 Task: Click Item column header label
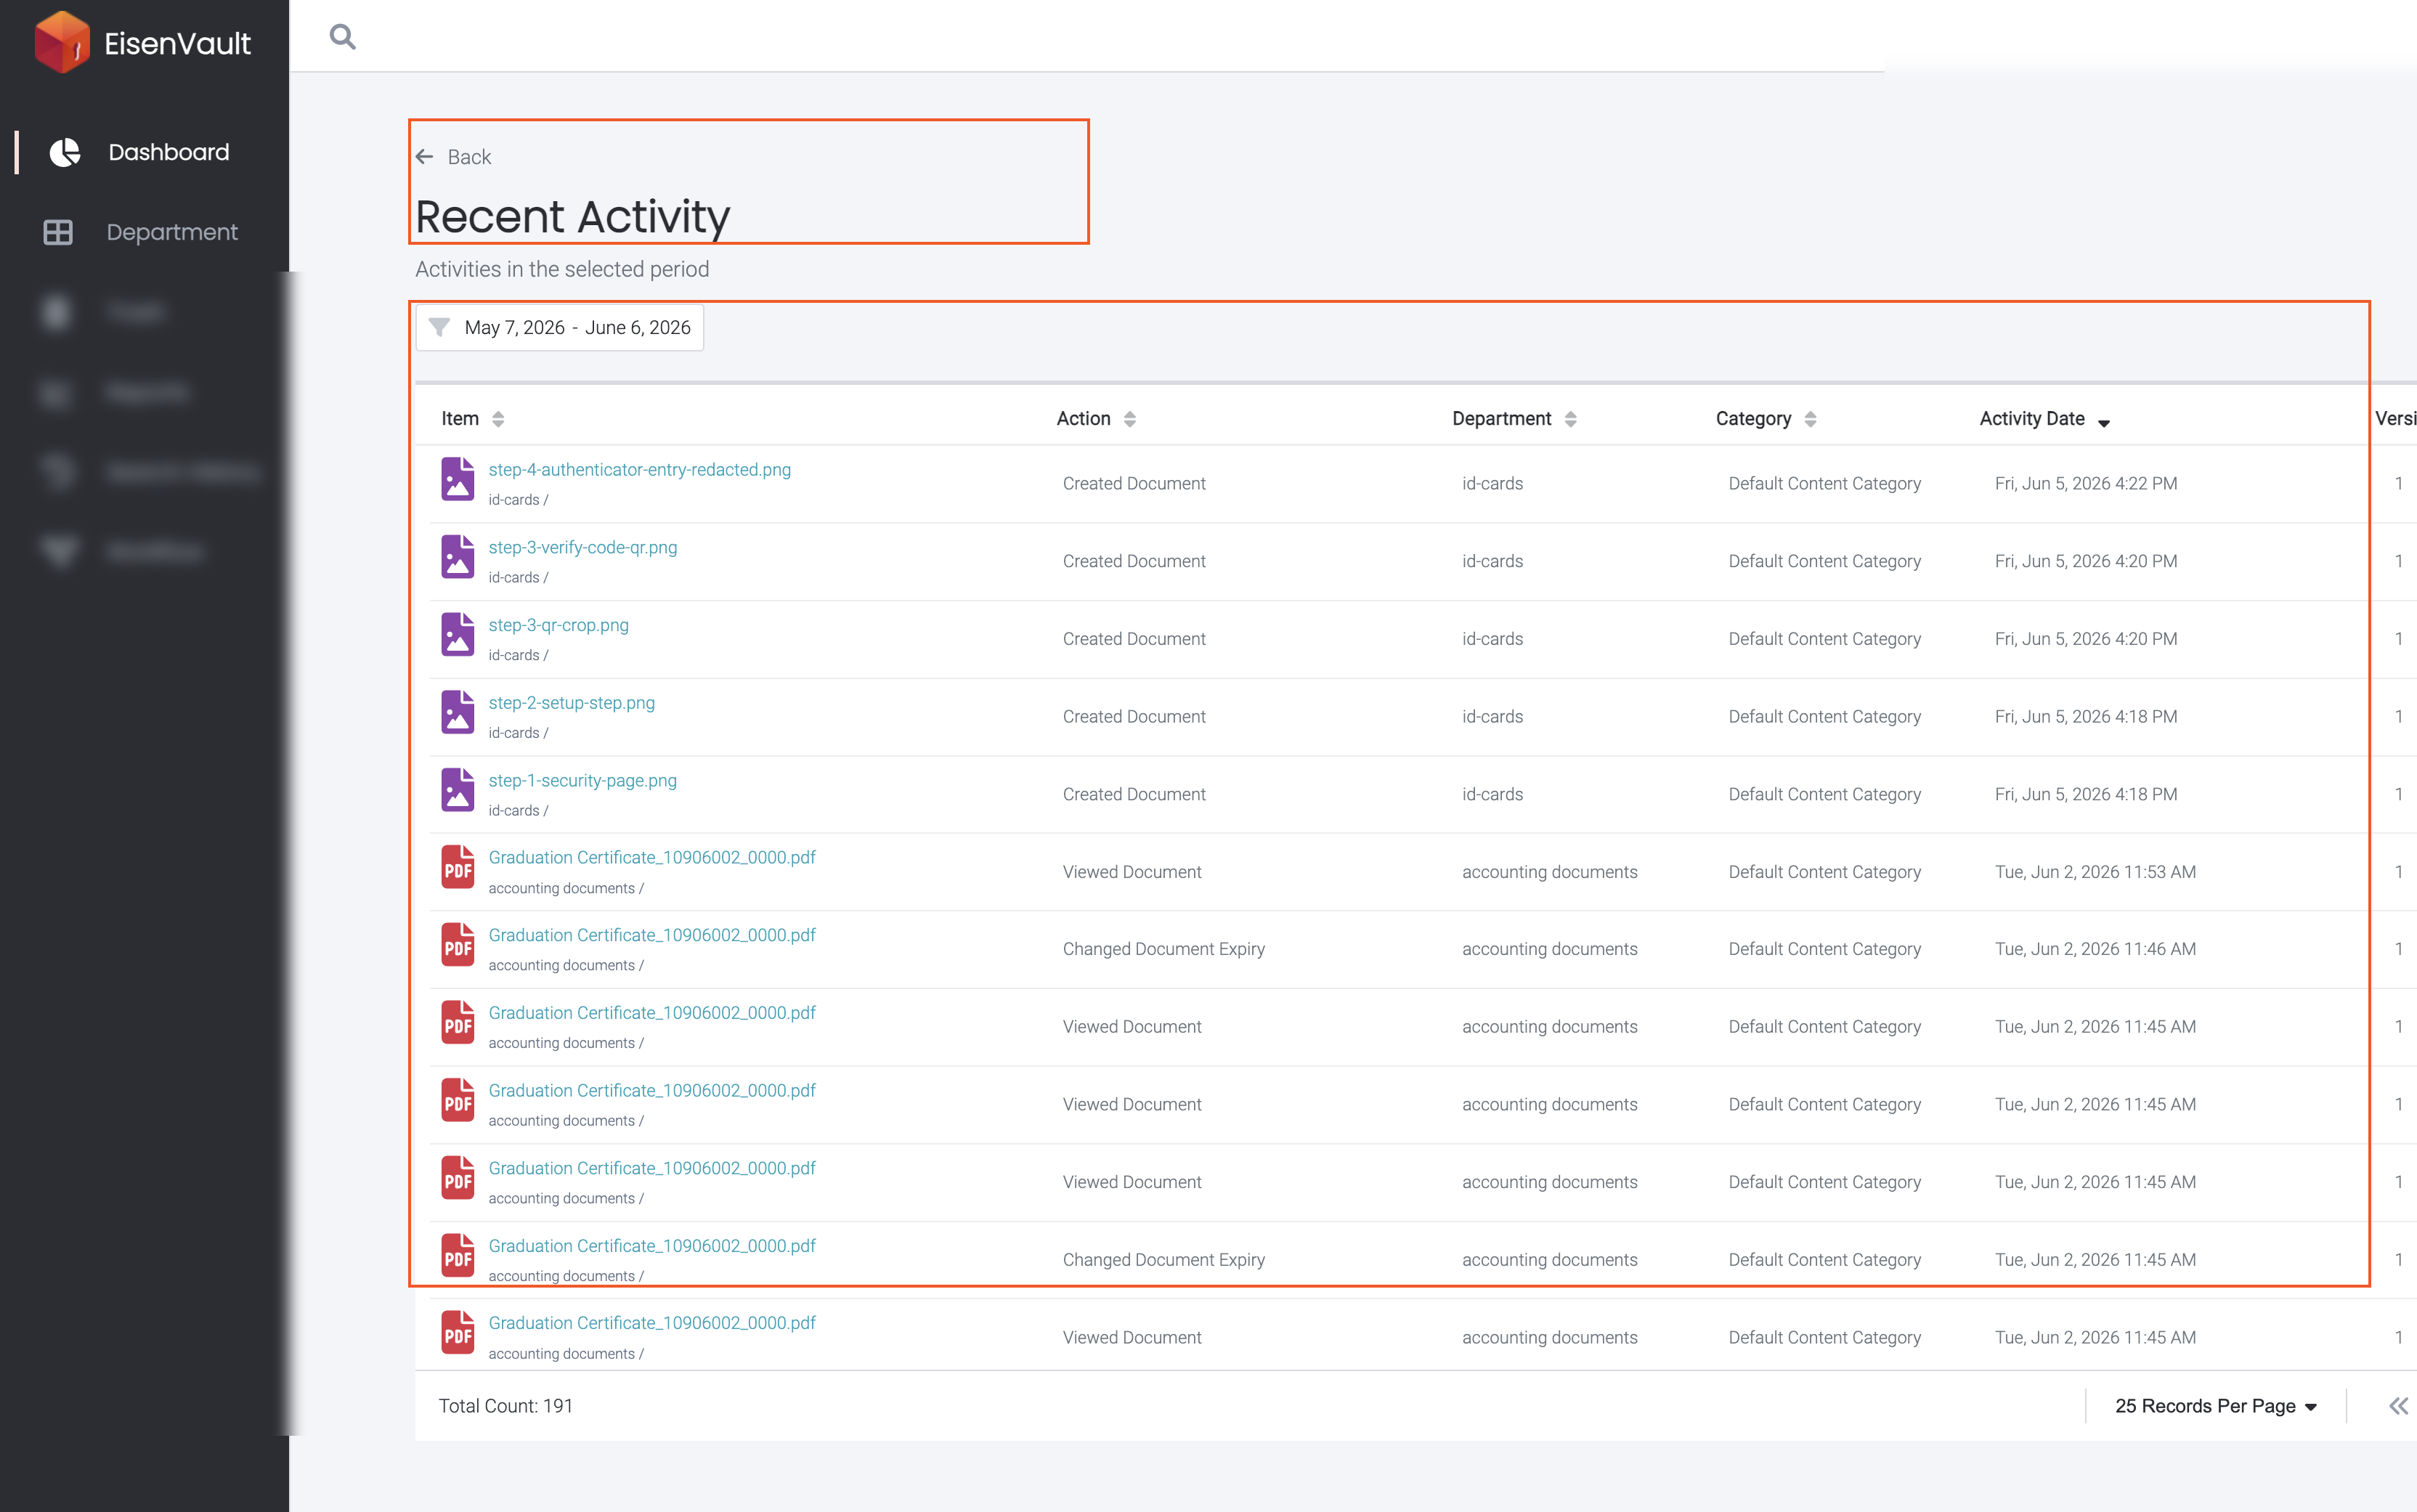[460, 419]
